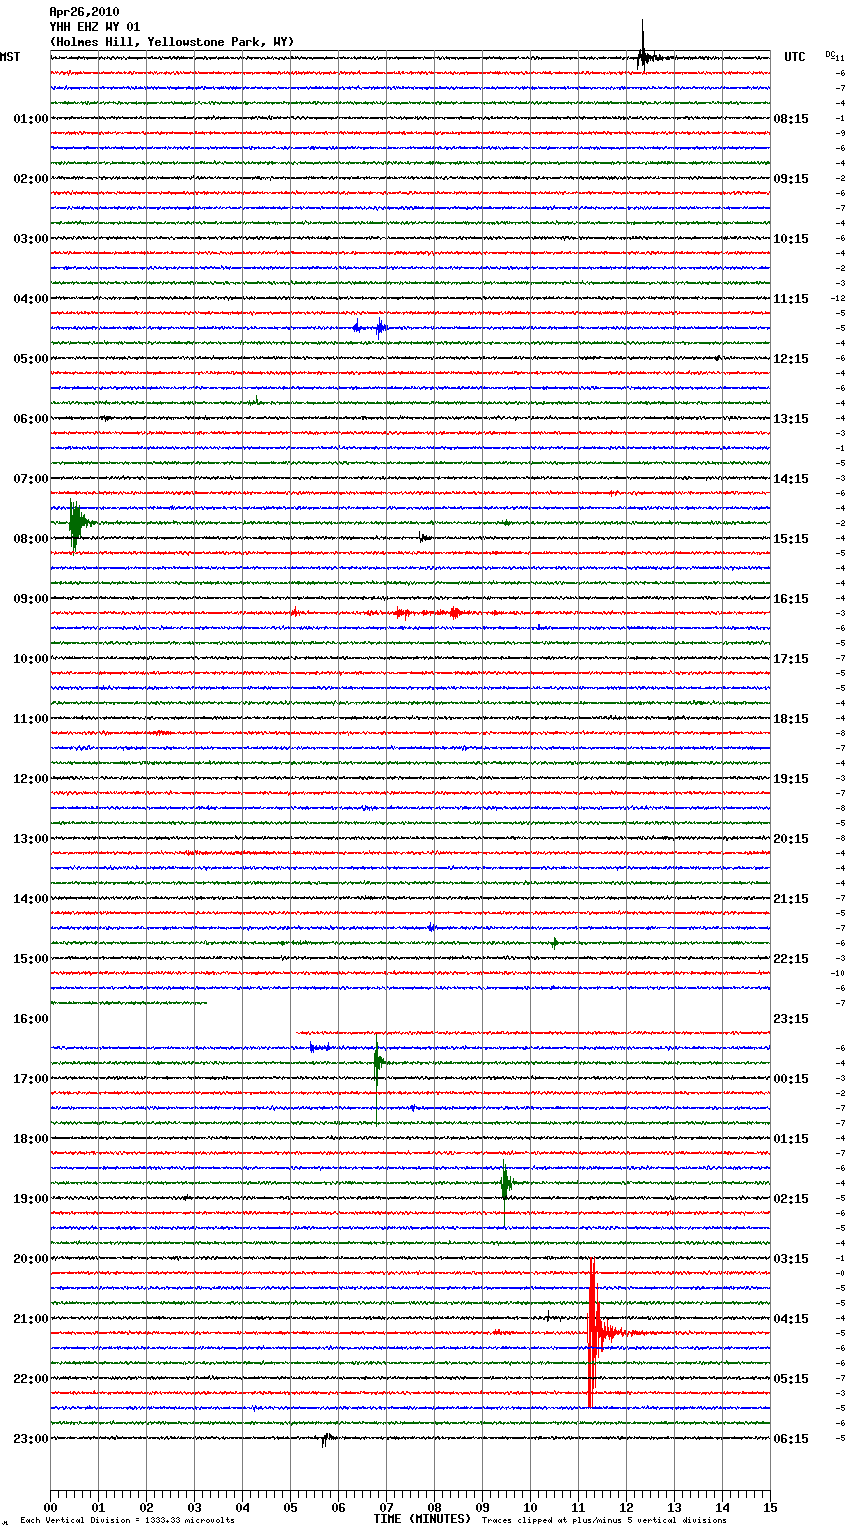Click the 12:15 UTC row label
This screenshot has height=1534, width=850.
pos(791,359)
